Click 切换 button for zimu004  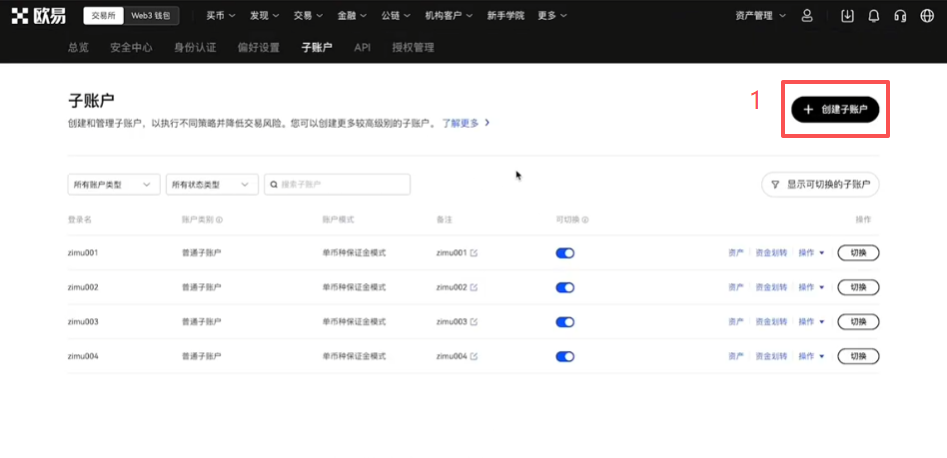pyautogui.click(x=858, y=356)
